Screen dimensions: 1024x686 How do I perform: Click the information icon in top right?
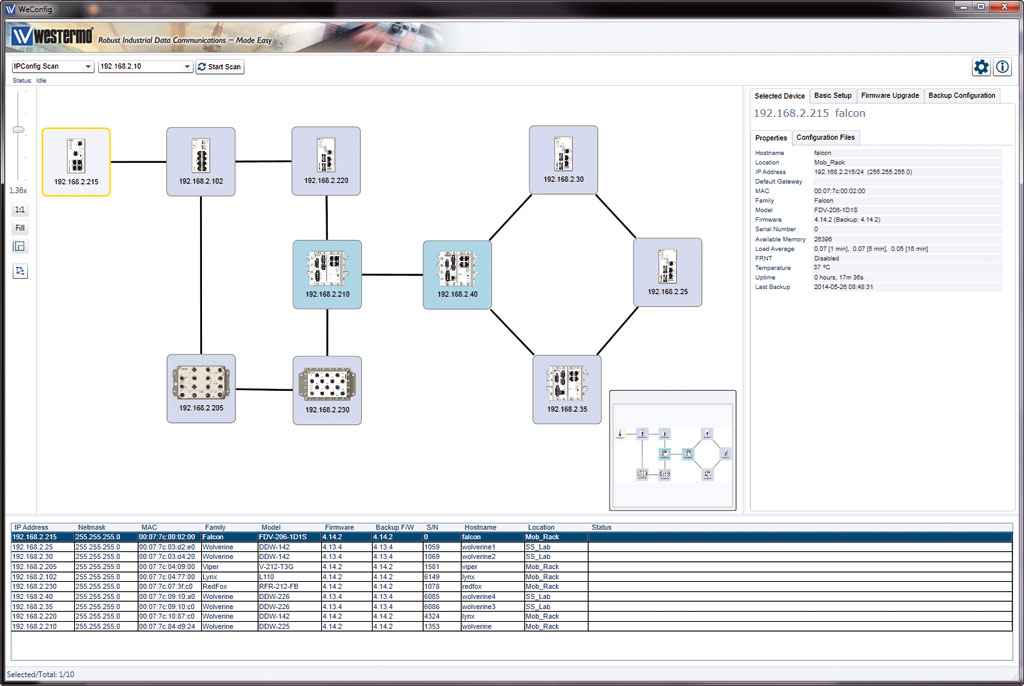1002,67
